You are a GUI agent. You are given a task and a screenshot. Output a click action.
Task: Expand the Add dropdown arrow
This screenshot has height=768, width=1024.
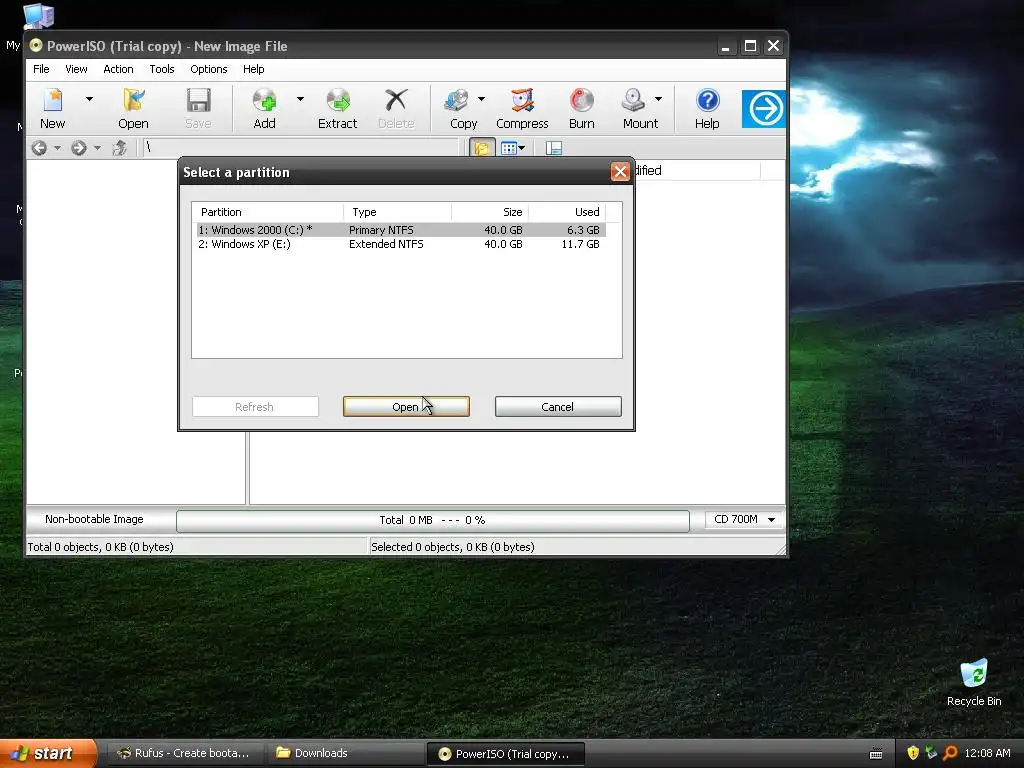tap(300, 99)
